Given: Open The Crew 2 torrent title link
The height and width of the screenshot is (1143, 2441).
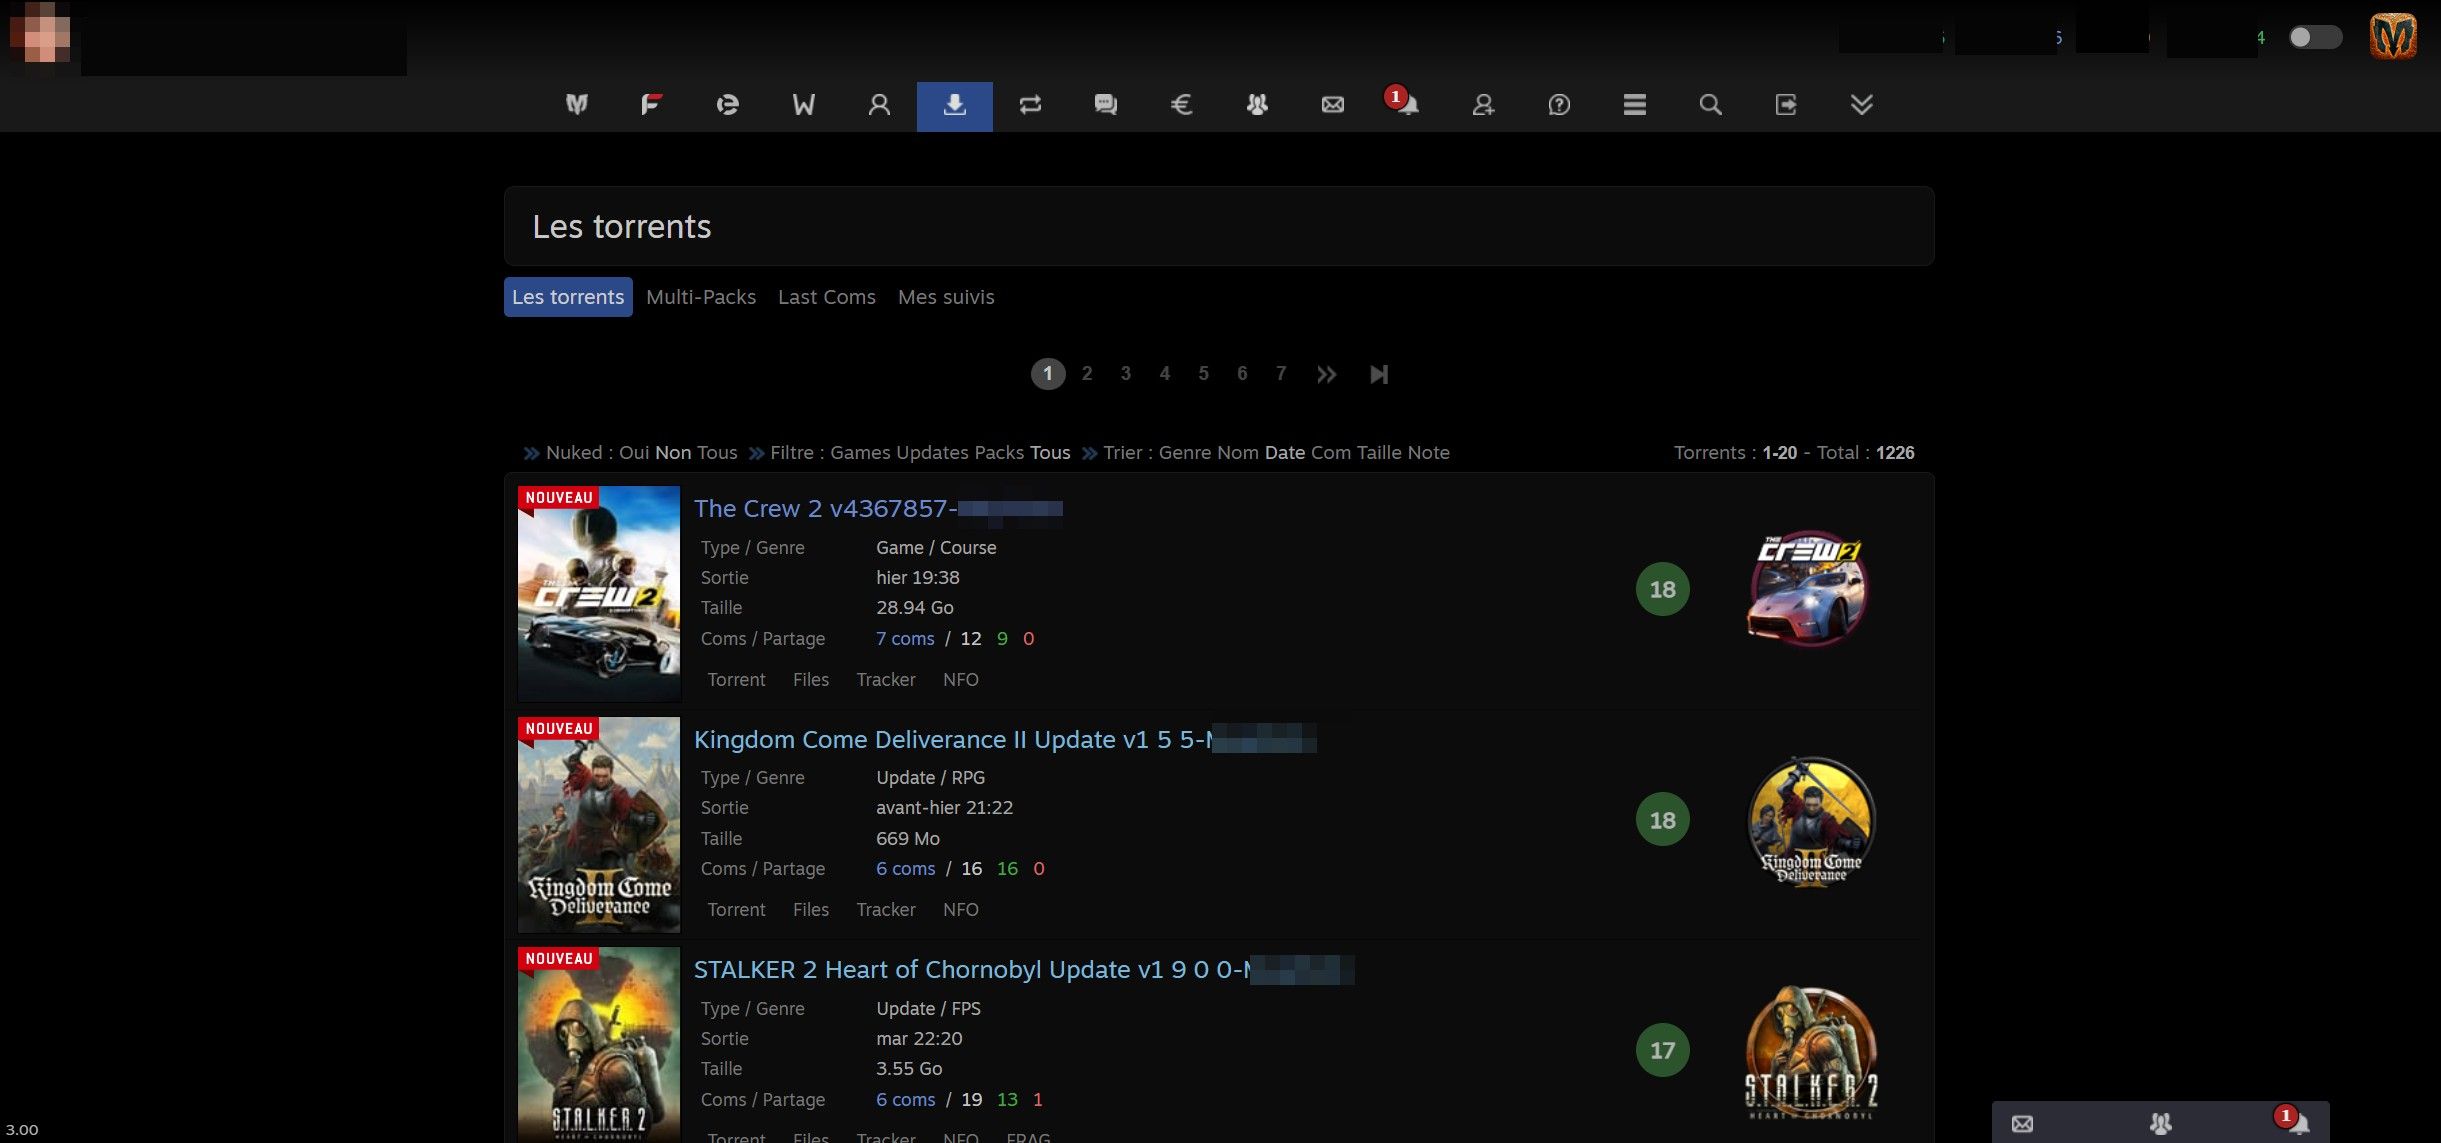Looking at the screenshot, I should tap(824, 509).
